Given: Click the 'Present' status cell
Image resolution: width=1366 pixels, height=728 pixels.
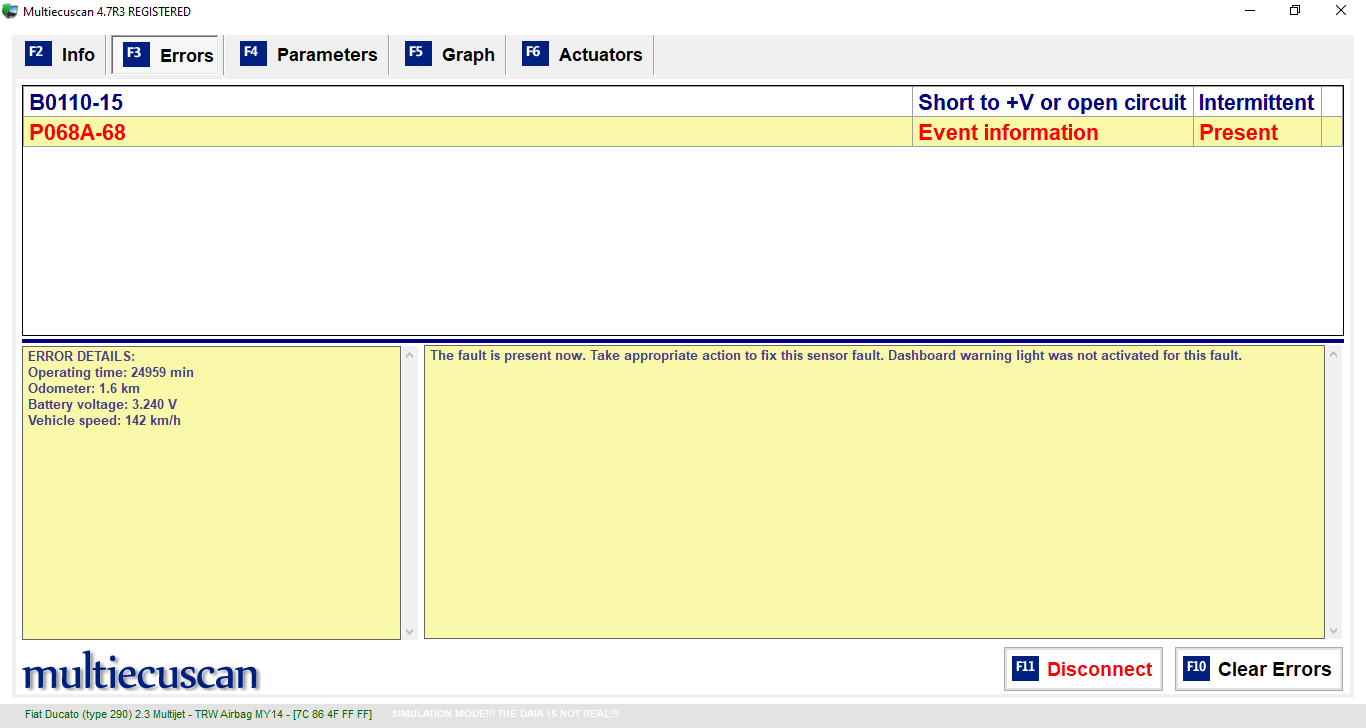Looking at the screenshot, I should [x=1238, y=132].
